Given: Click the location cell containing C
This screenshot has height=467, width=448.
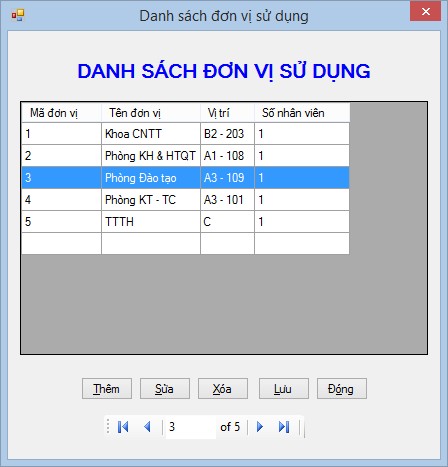Looking at the screenshot, I should [x=227, y=222].
